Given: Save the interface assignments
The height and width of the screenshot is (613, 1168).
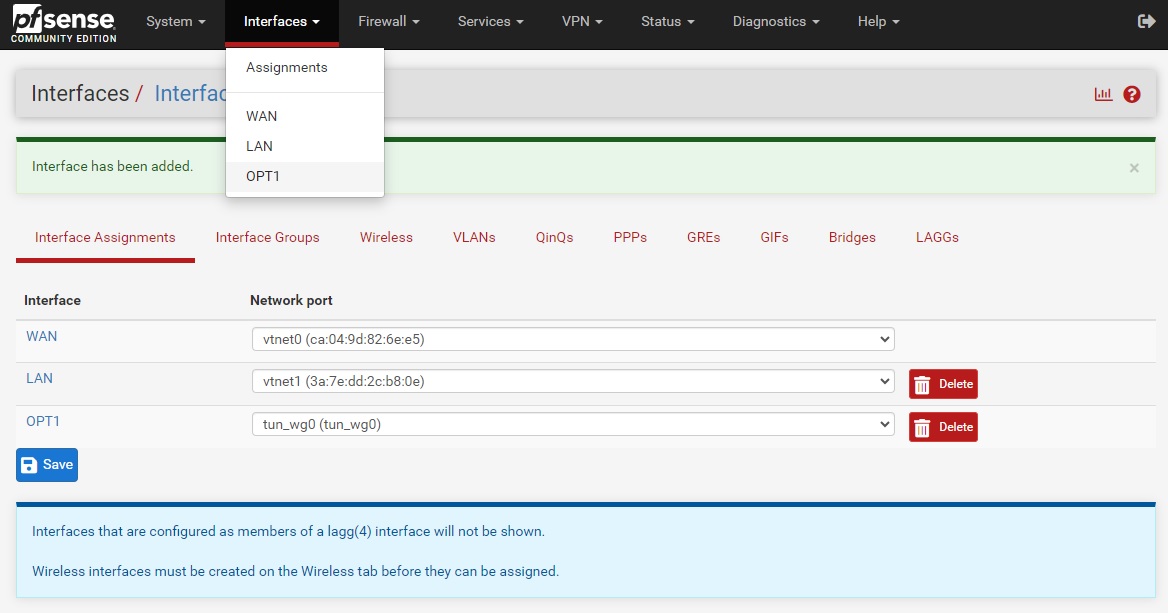Looking at the screenshot, I should pyautogui.click(x=47, y=465).
